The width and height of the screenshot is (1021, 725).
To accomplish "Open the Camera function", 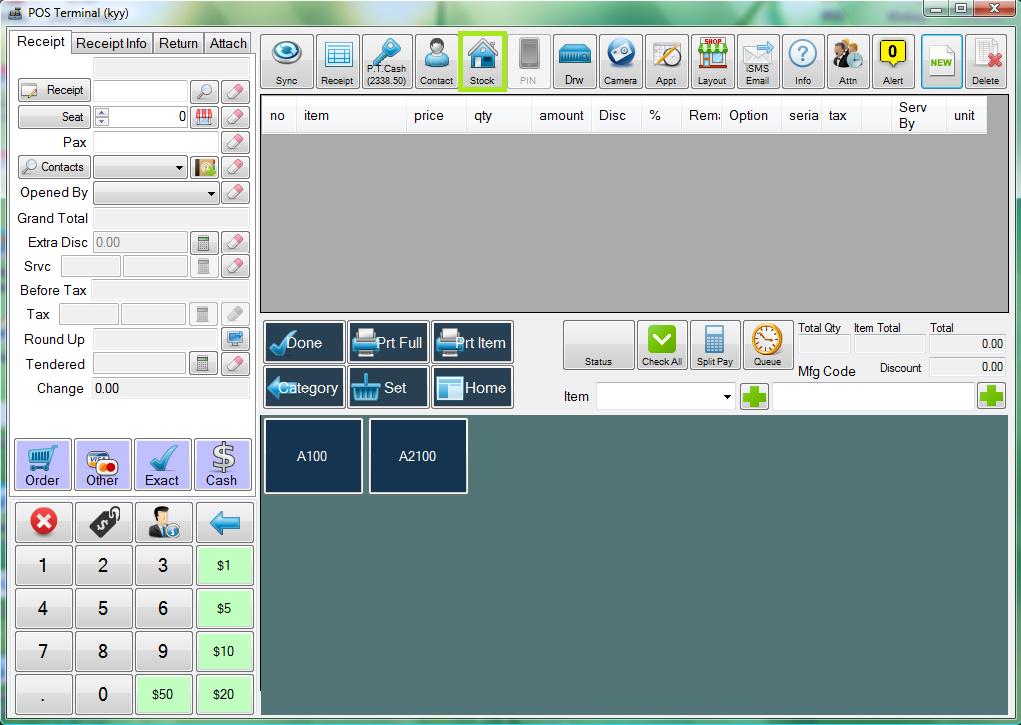I will (622, 60).
